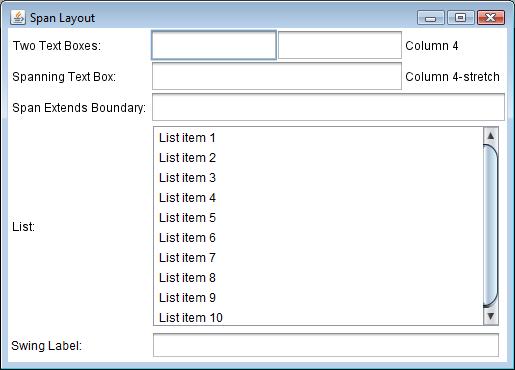
Task: Select List item 6
Action: (x=318, y=238)
